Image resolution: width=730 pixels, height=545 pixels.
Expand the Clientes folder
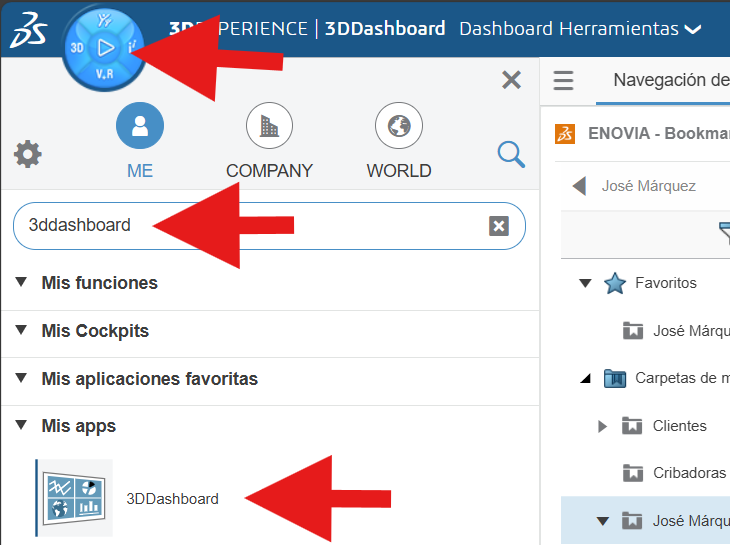pos(602,426)
